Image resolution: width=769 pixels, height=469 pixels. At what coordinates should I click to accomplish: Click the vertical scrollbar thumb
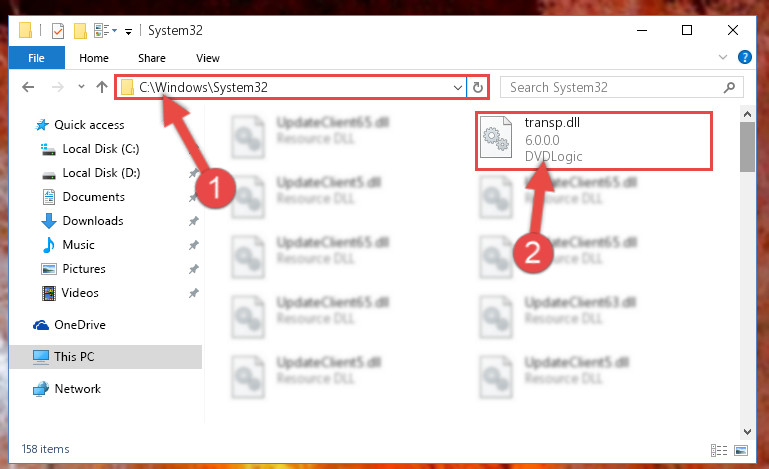pyautogui.click(x=747, y=147)
